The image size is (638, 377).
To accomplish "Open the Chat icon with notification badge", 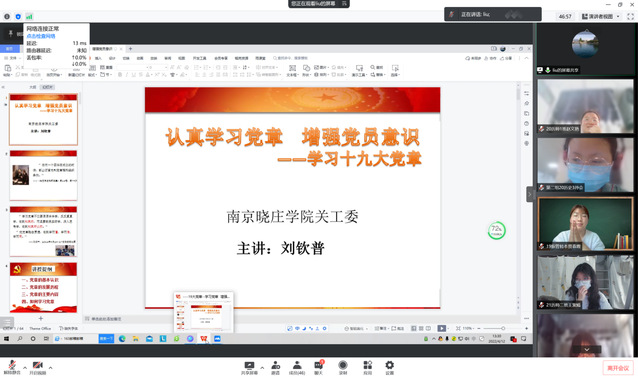I will point(319,367).
